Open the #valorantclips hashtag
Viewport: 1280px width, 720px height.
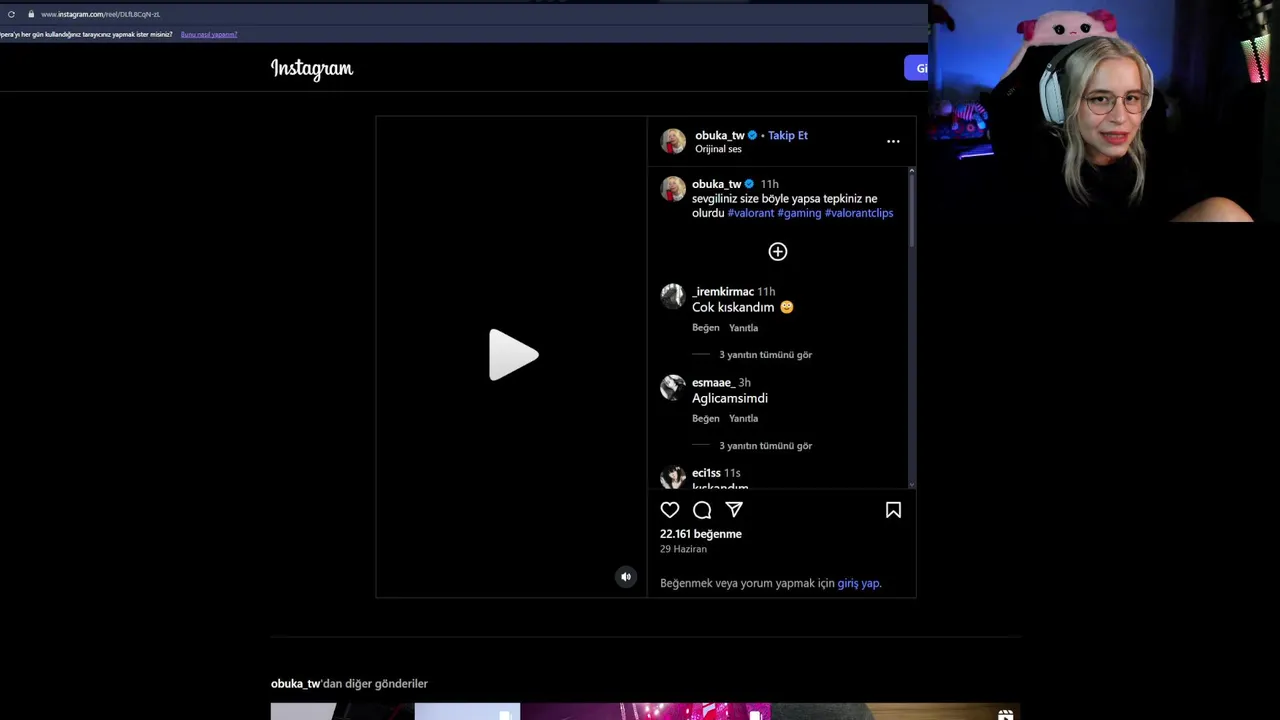pos(859,213)
